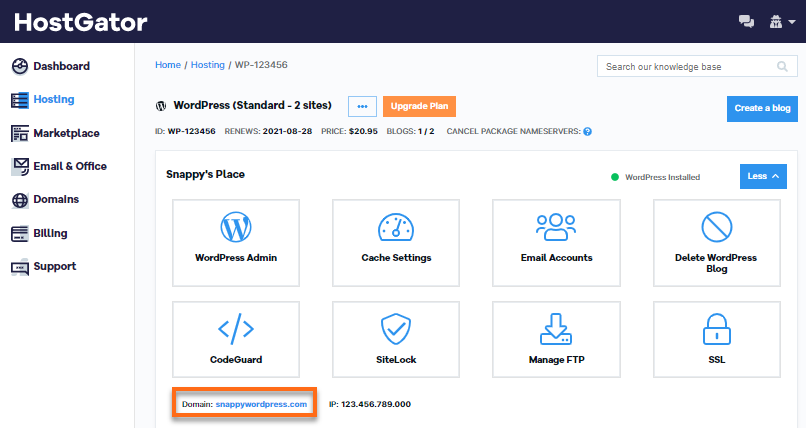Click the SSL label text

click(717, 360)
